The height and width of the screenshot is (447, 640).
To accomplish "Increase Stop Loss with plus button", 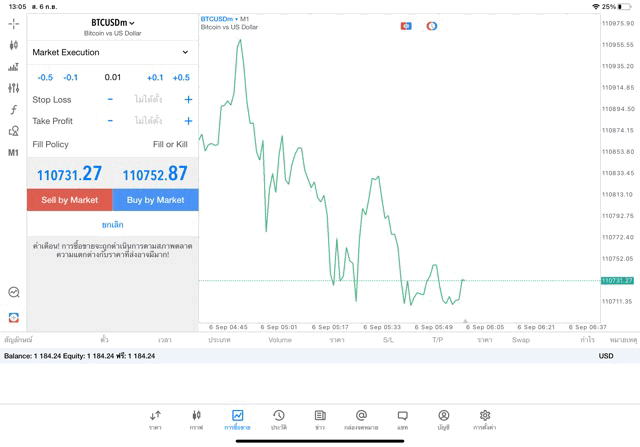I will point(187,100).
